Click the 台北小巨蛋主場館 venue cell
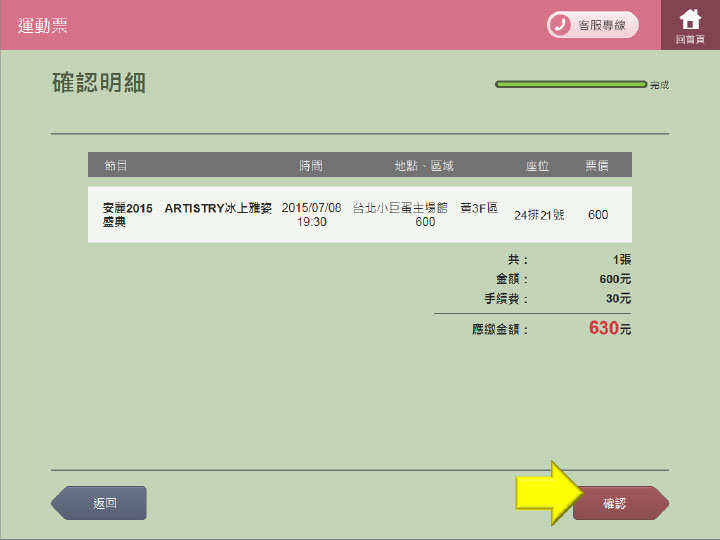 400,208
